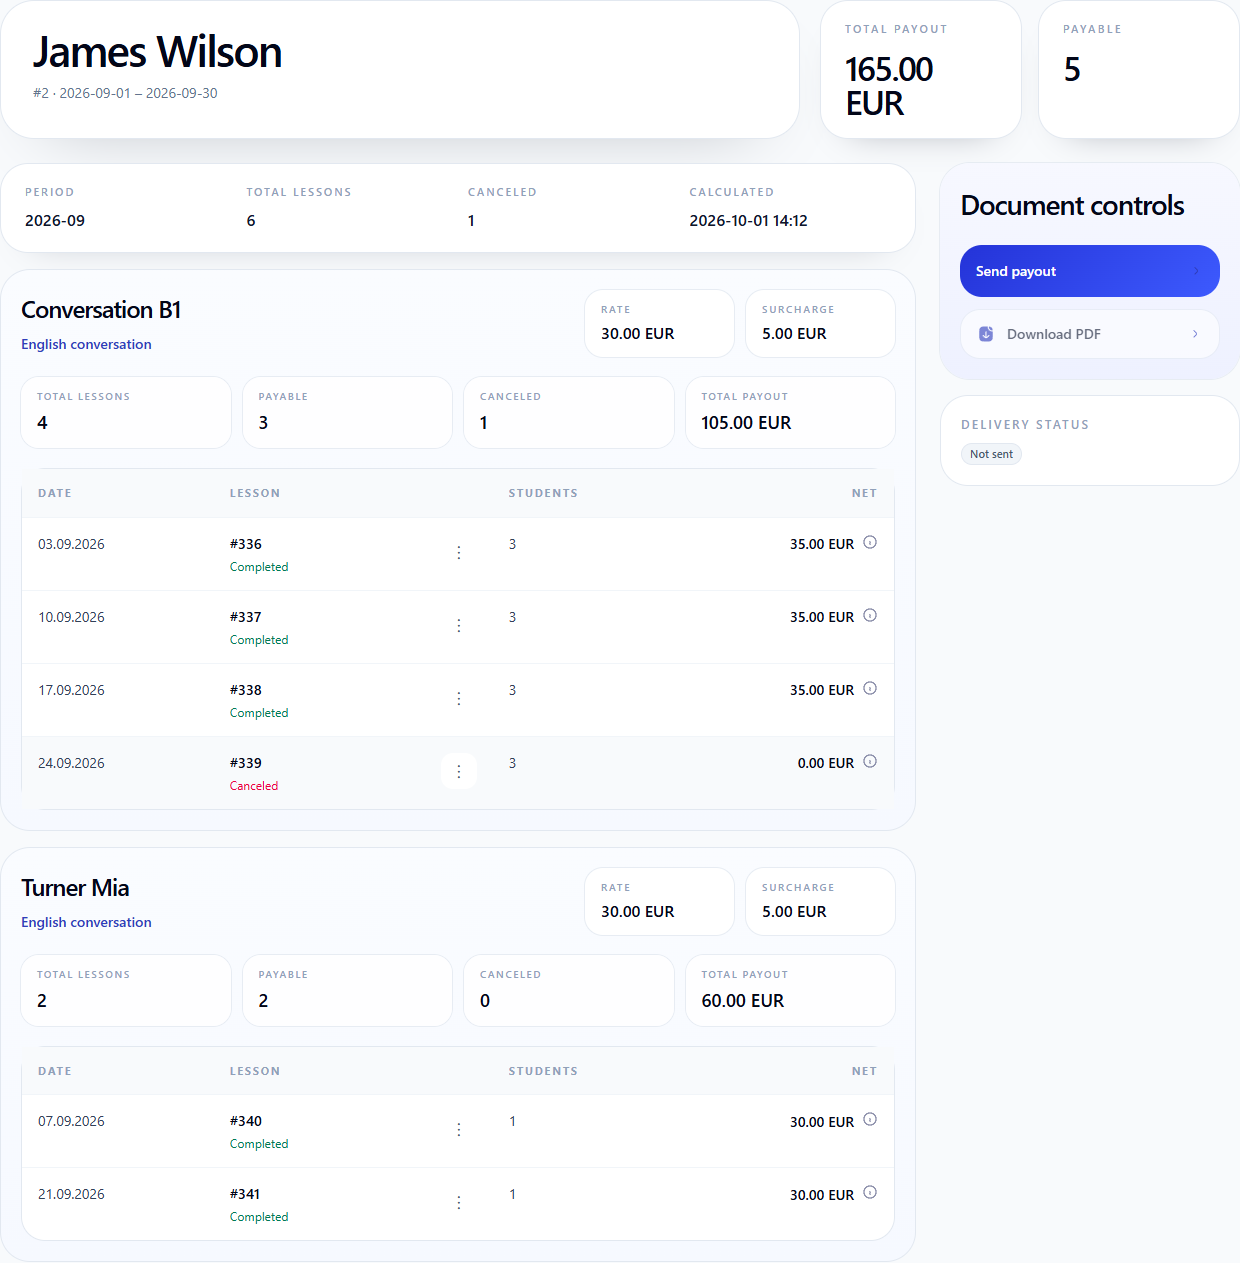The height and width of the screenshot is (1263, 1240).
Task: Click the lesson number #336
Action: pyautogui.click(x=246, y=544)
